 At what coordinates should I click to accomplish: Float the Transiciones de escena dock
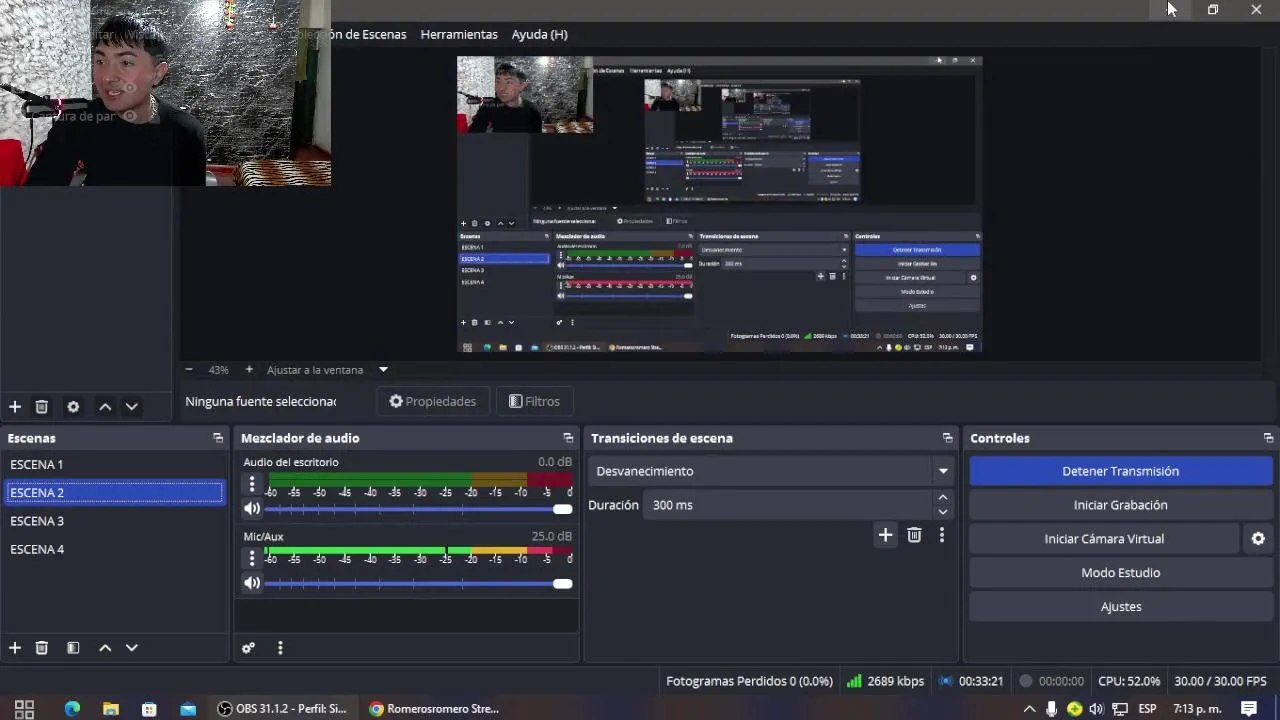pyautogui.click(x=947, y=438)
